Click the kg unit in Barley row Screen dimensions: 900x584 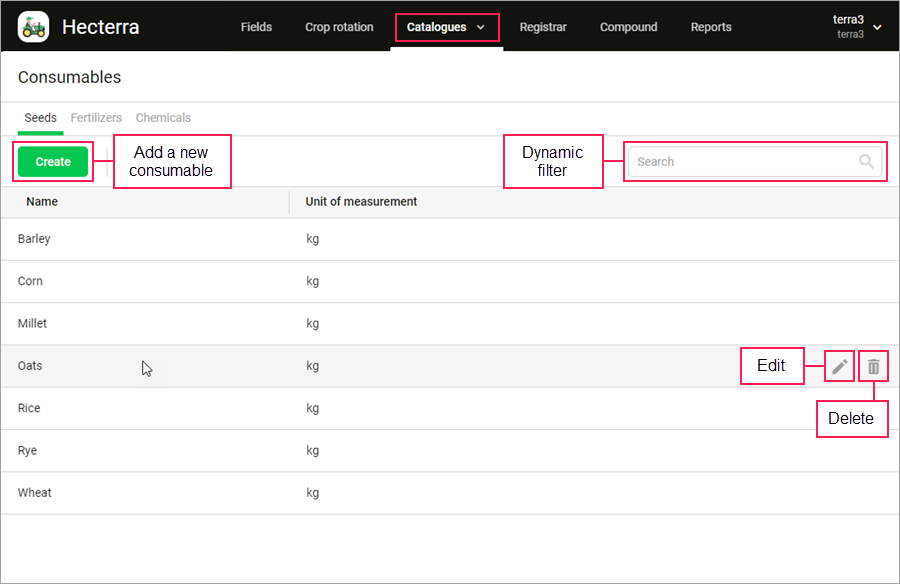point(312,239)
